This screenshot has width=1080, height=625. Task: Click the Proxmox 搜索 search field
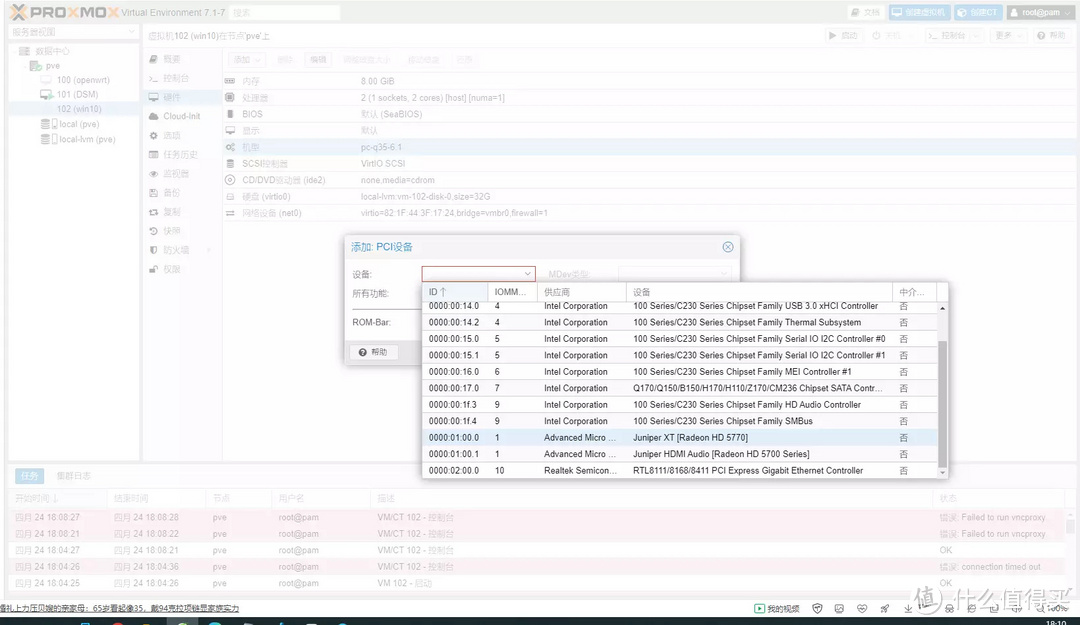coord(284,12)
